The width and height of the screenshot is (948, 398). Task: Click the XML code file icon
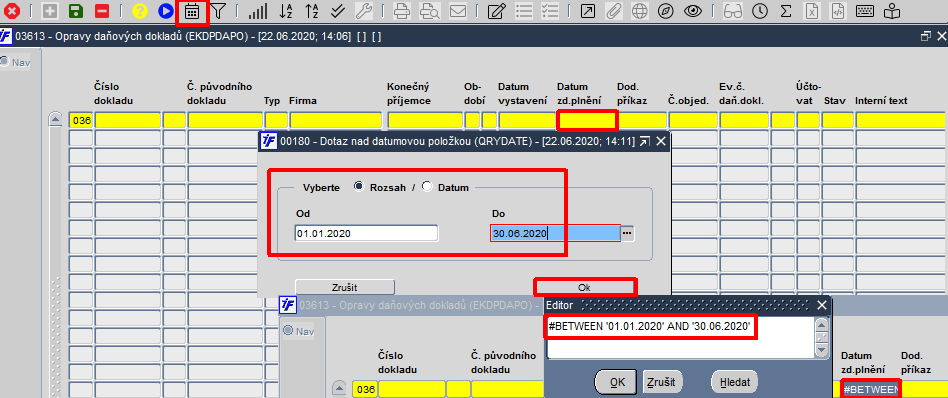tap(838, 11)
